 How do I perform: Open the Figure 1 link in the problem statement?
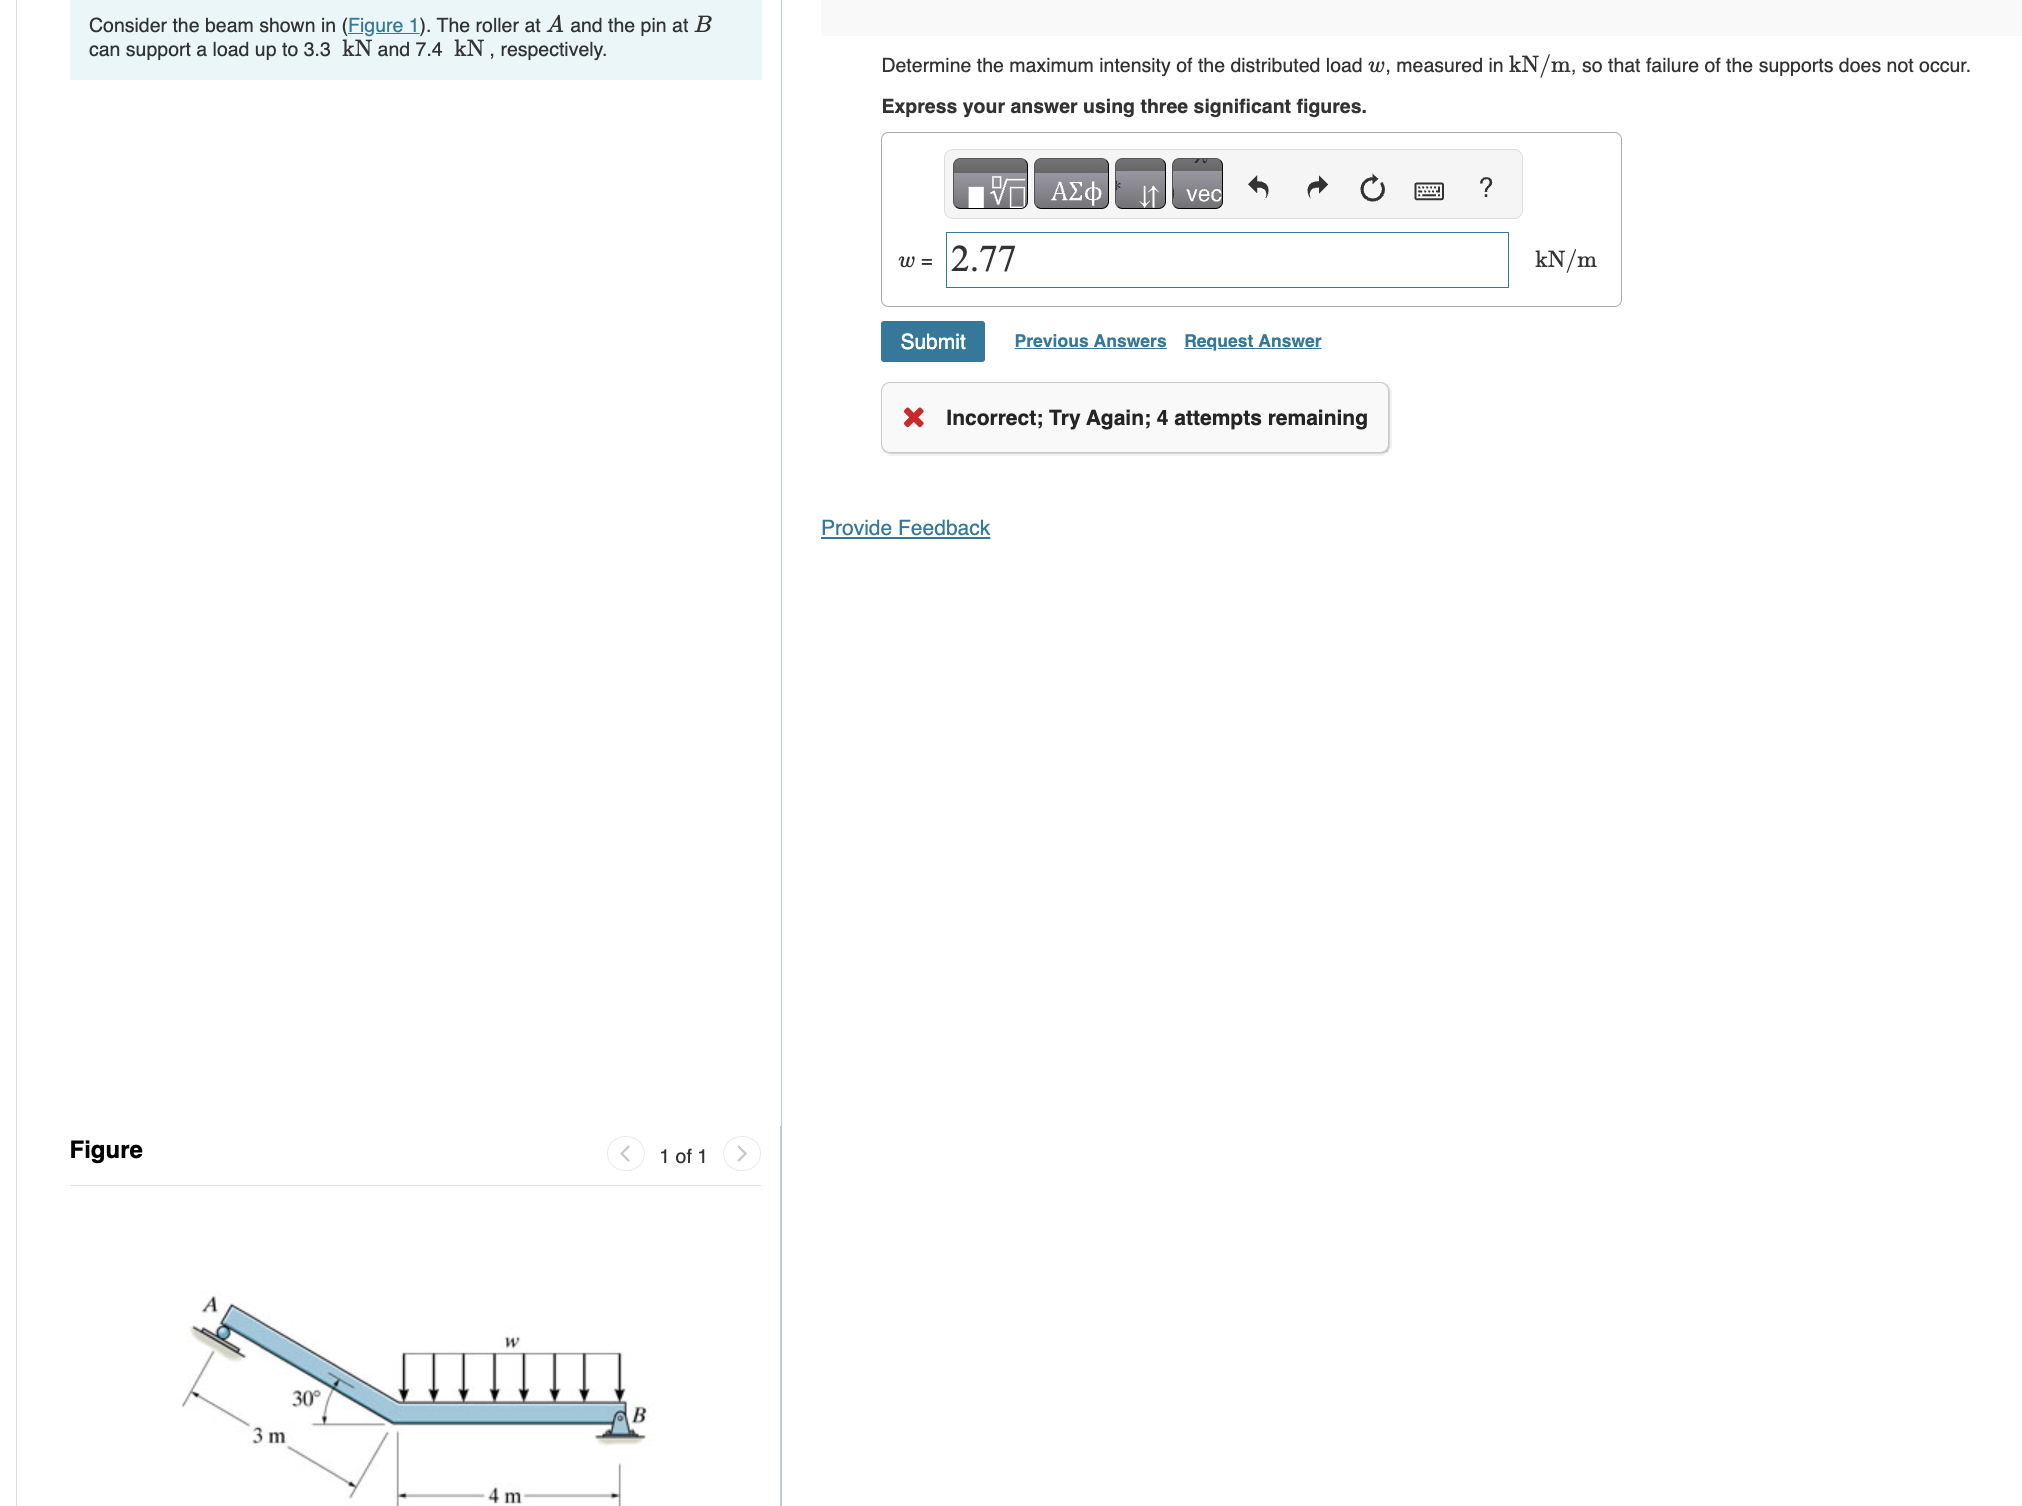(382, 25)
